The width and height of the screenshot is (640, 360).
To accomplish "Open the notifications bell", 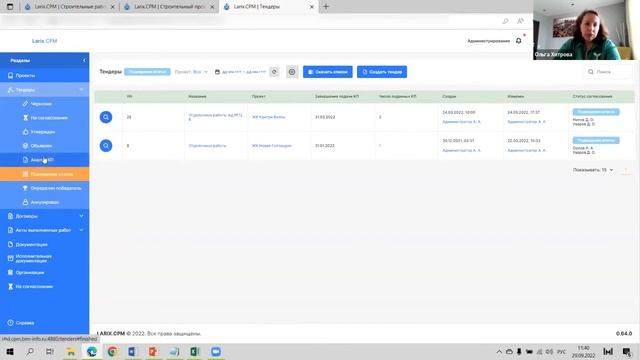I will coord(519,41).
